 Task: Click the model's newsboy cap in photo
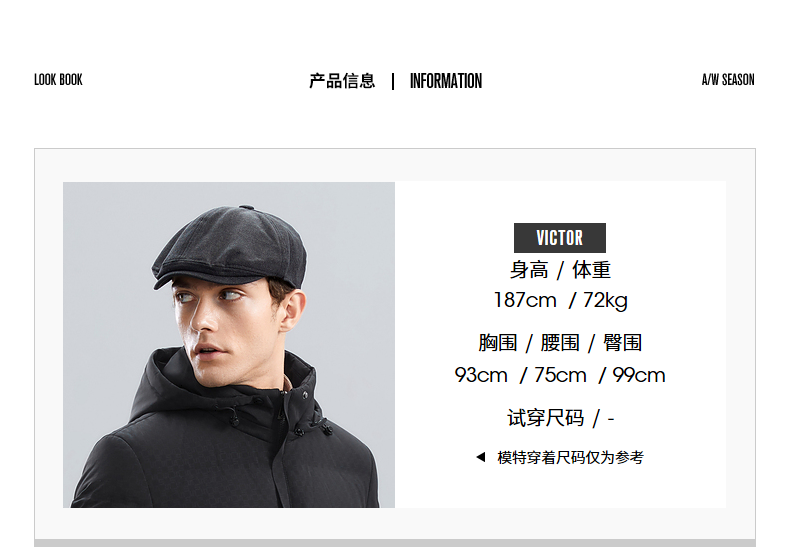pos(230,246)
